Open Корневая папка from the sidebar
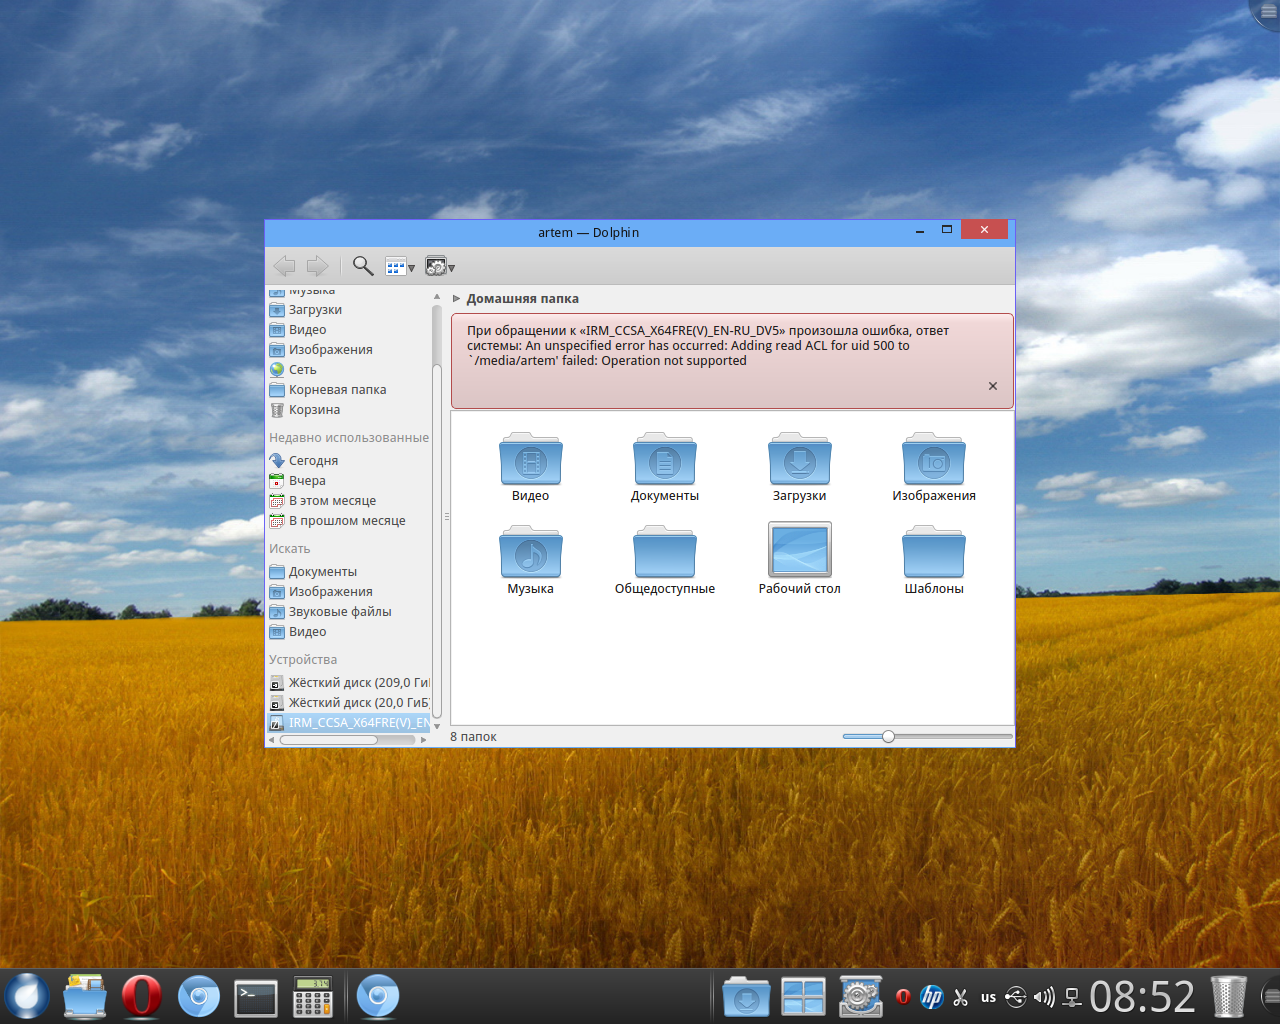Viewport: 1280px width, 1024px height. pos(337,390)
